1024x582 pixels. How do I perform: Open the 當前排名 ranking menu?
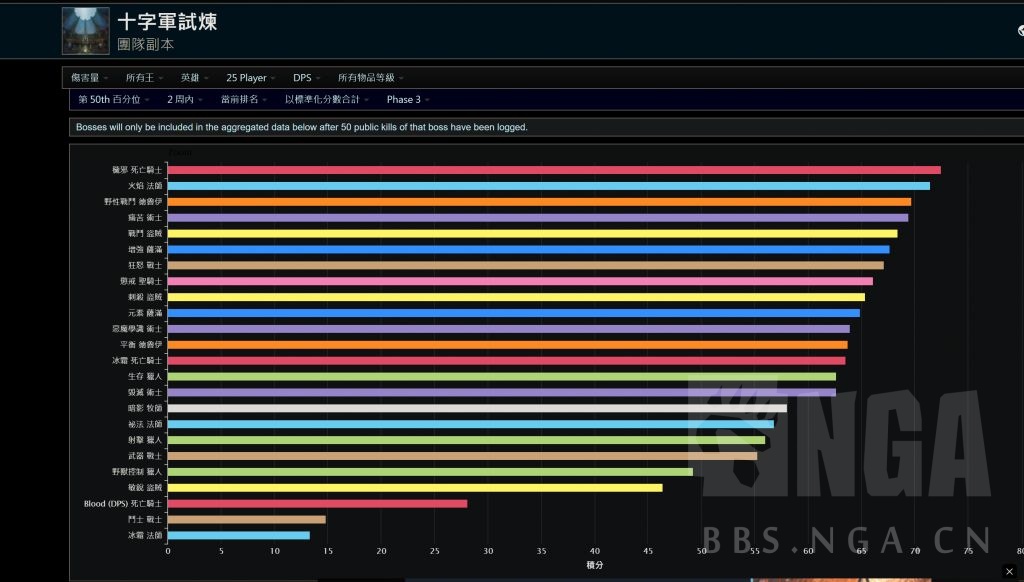[x=244, y=100]
